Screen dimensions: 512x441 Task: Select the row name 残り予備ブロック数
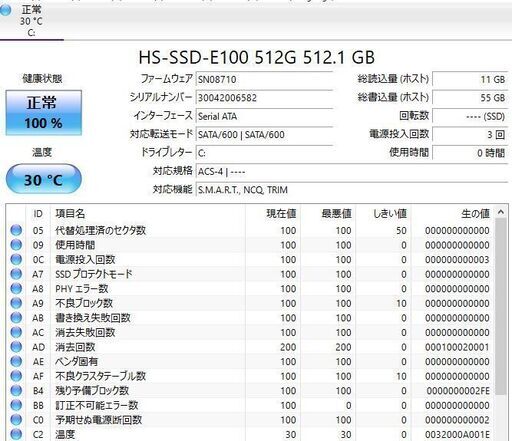(x=92, y=391)
